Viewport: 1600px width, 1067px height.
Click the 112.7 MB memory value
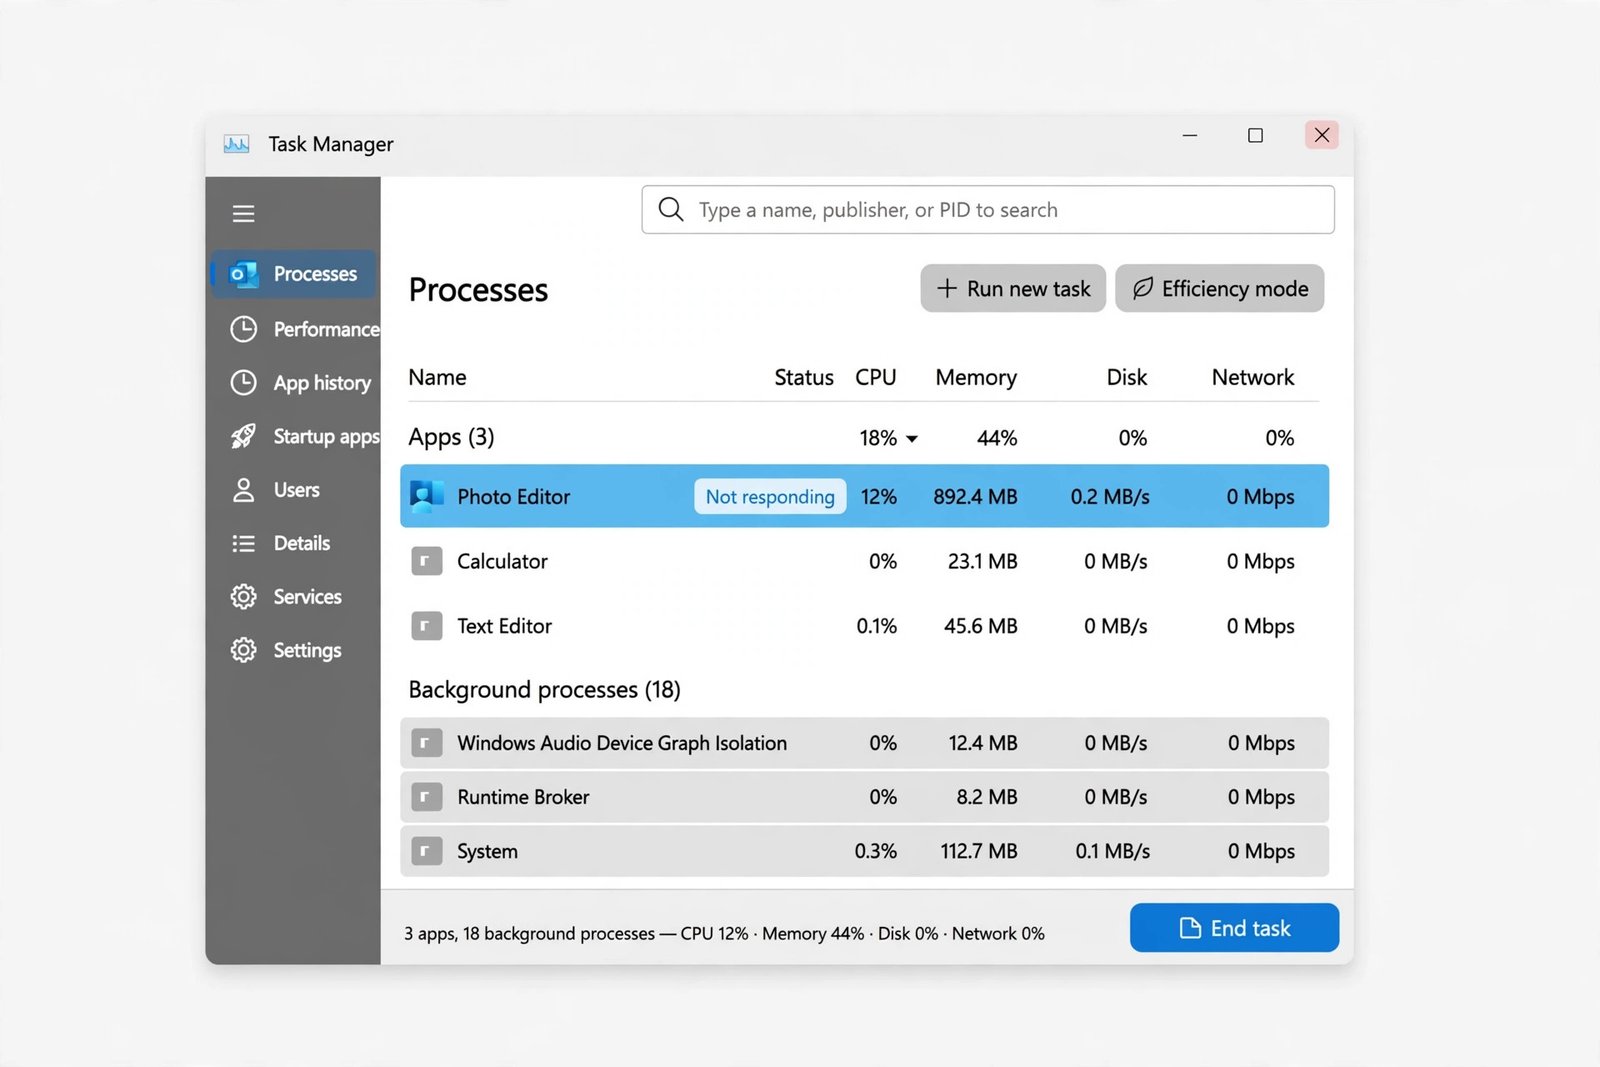[979, 851]
